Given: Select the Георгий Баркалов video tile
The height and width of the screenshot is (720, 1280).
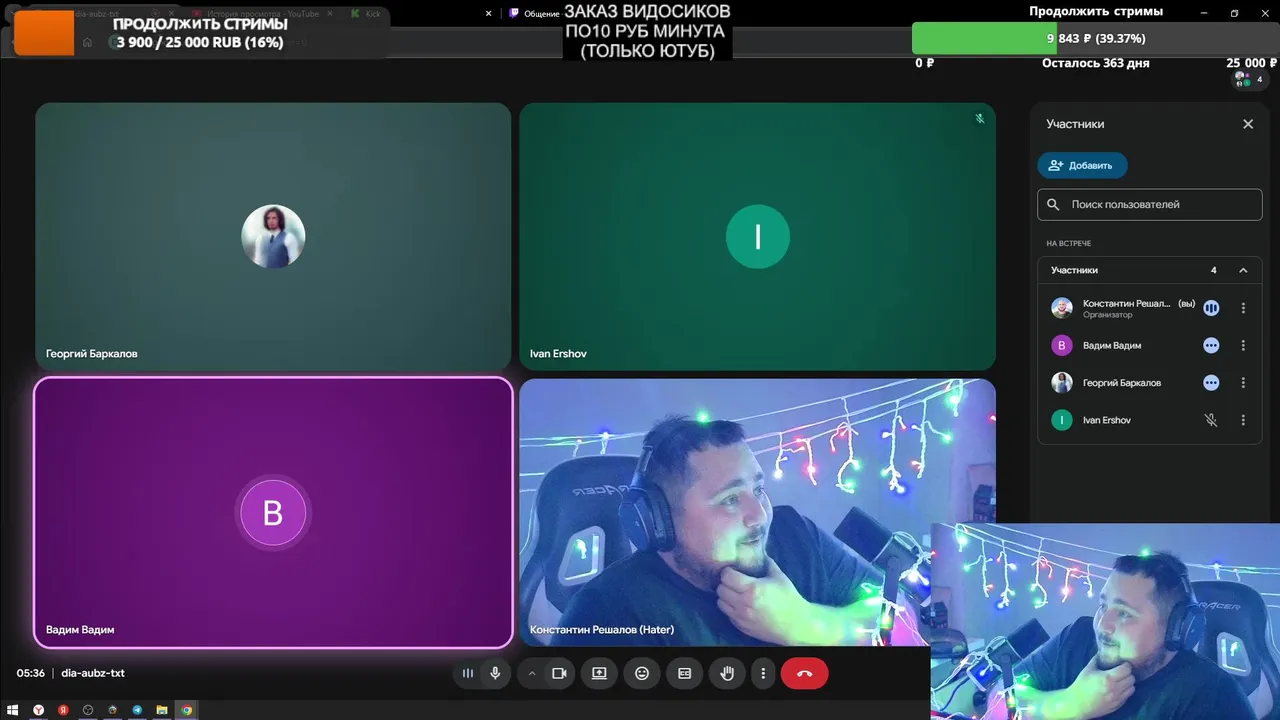Looking at the screenshot, I should pos(273,237).
